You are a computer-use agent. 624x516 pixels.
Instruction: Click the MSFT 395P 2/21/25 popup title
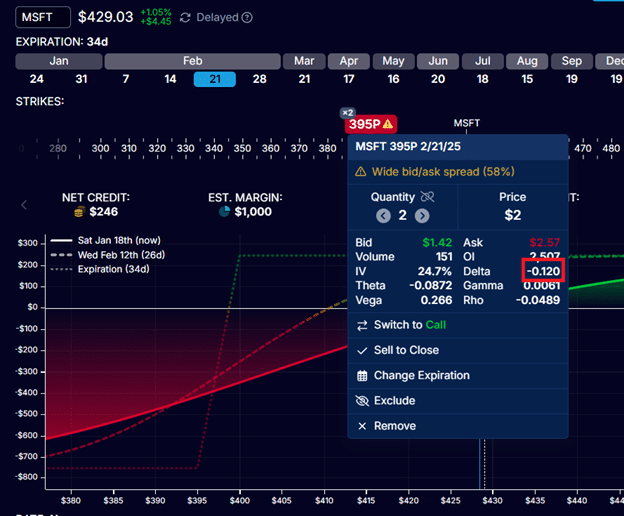(408, 146)
